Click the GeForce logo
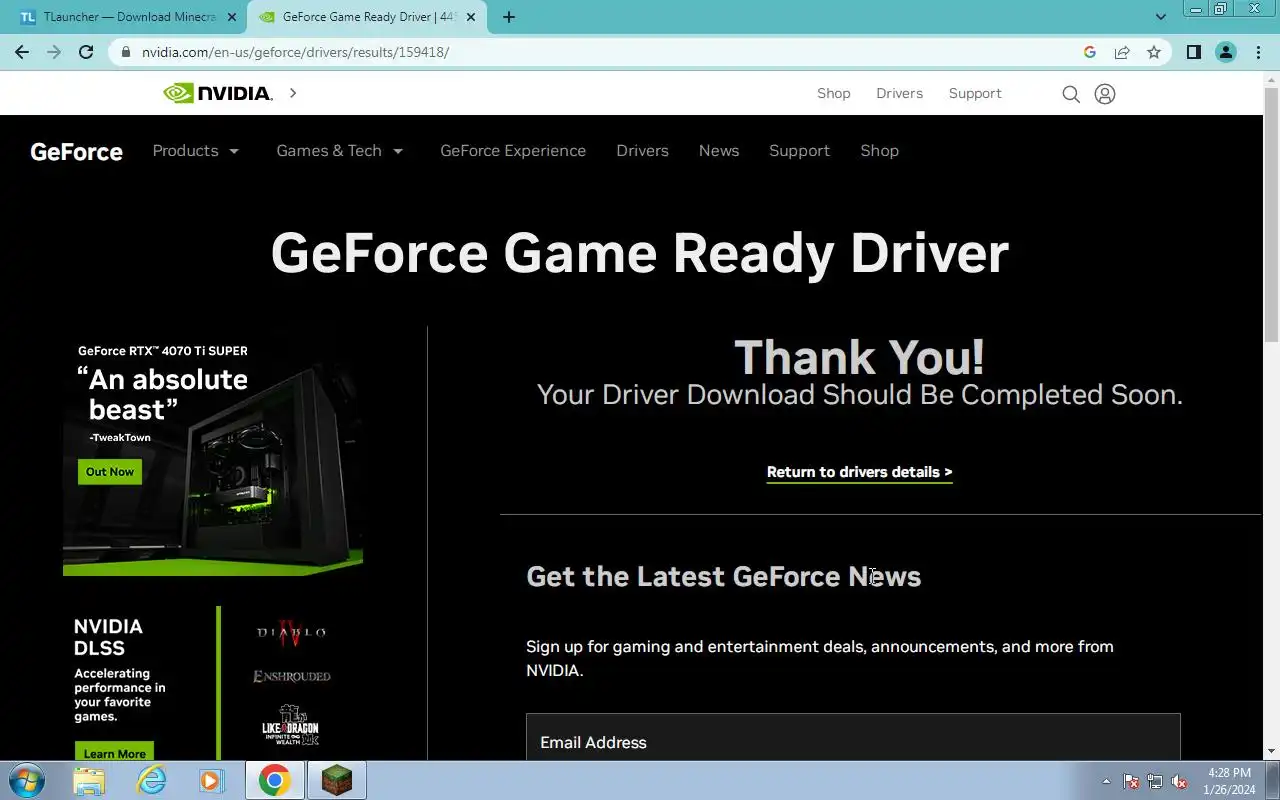The height and width of the screenshot is (800, 1280). [x=76, y=152]
